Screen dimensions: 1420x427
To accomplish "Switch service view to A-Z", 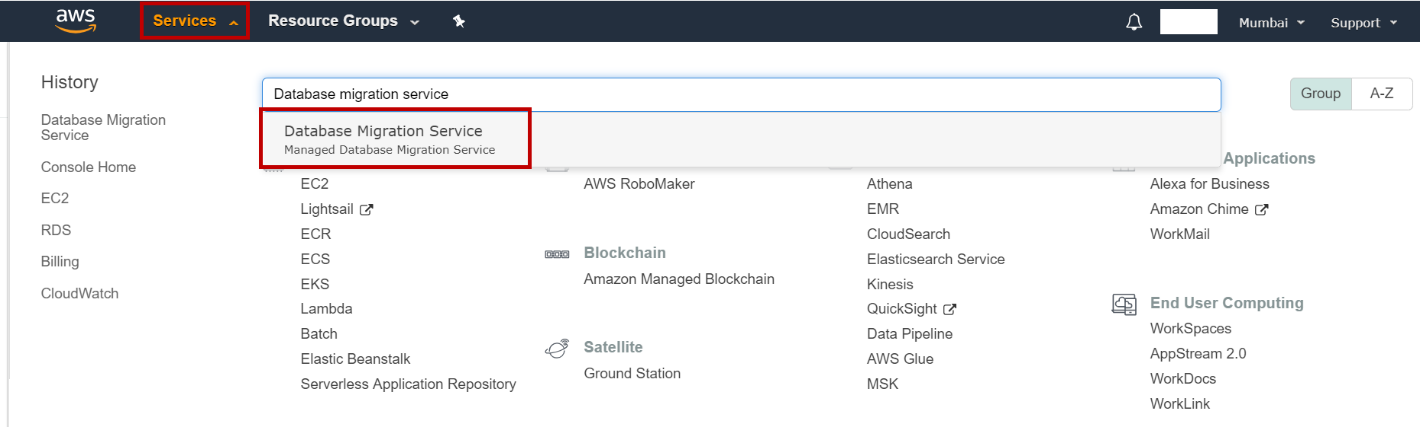I will 1381,93.
